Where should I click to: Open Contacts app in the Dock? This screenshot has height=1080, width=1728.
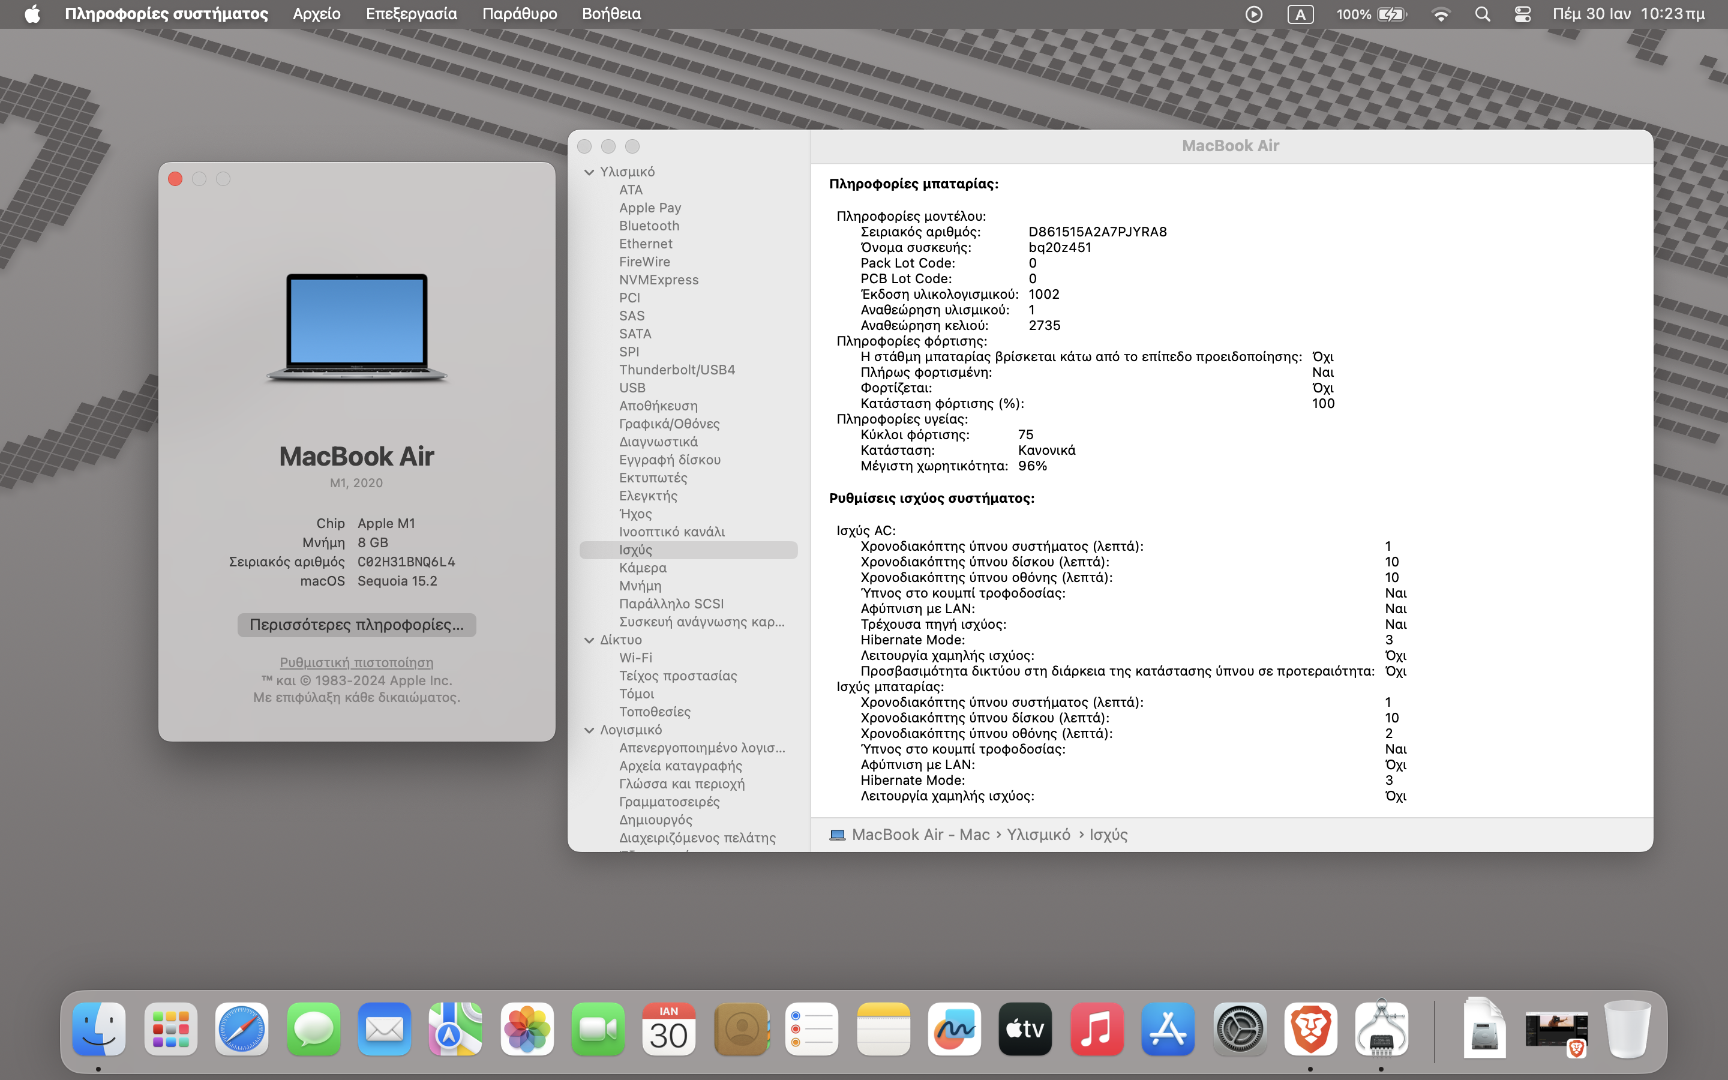741,1029
